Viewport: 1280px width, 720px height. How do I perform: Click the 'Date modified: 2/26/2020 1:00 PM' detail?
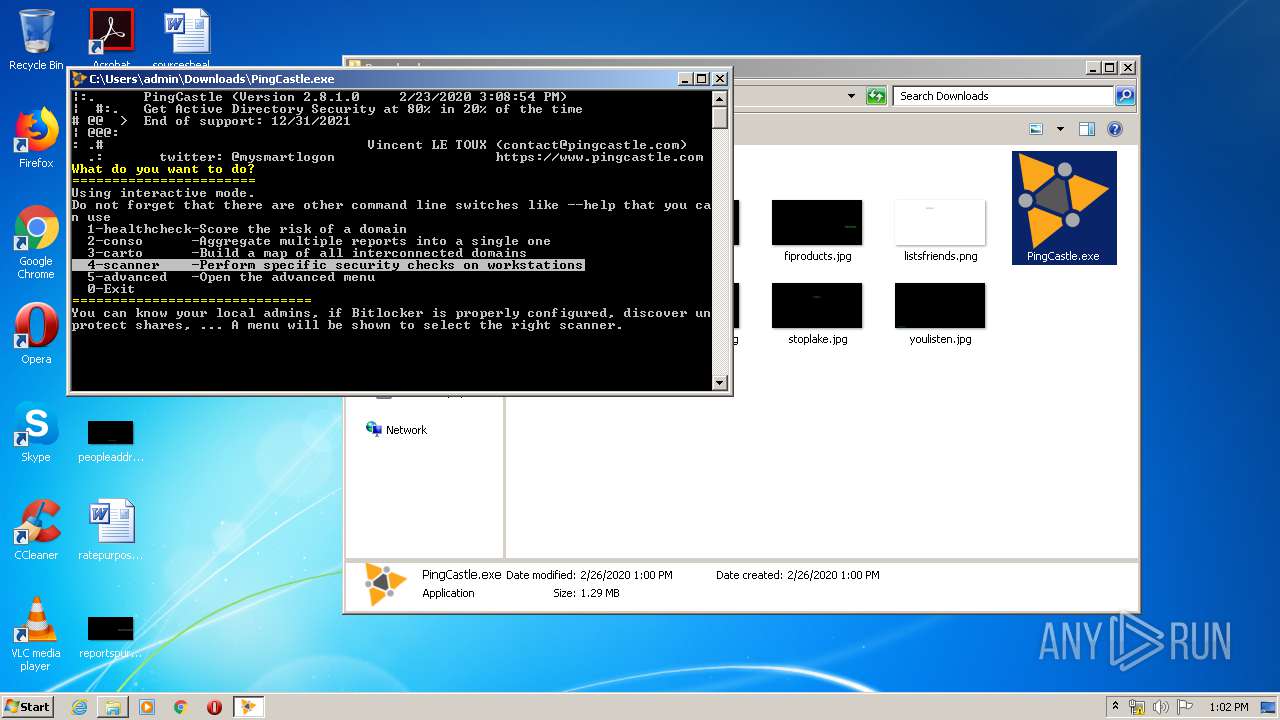tap(589, 575)
